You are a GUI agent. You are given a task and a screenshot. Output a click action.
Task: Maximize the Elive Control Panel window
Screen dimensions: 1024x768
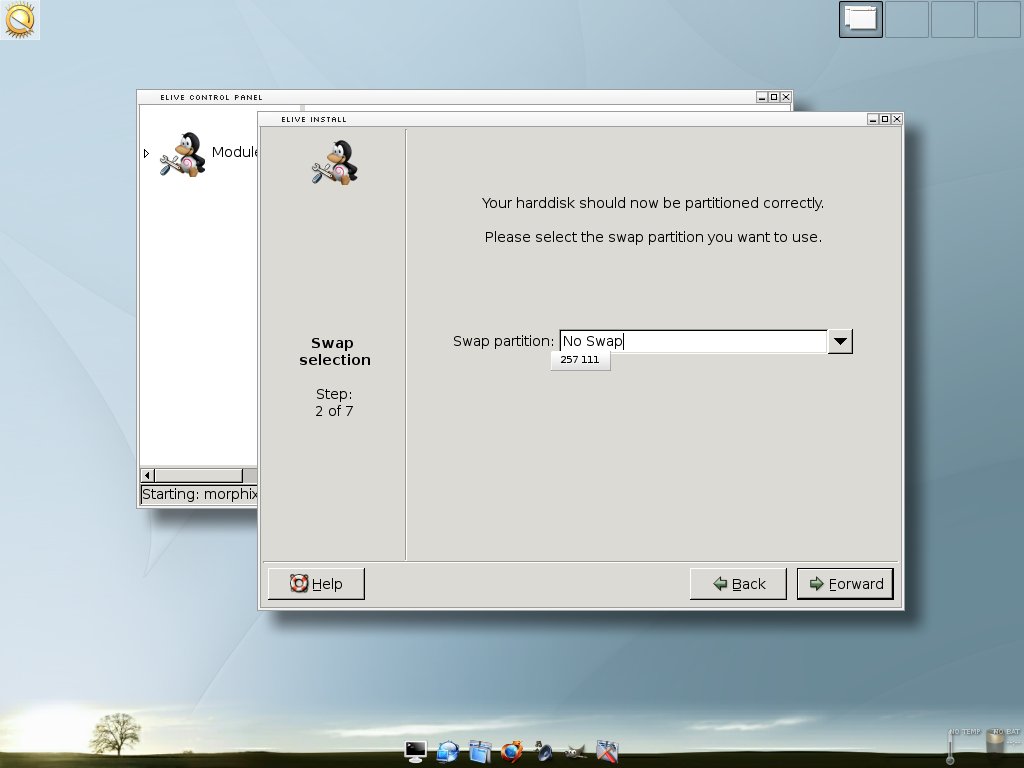click(774, 97)
